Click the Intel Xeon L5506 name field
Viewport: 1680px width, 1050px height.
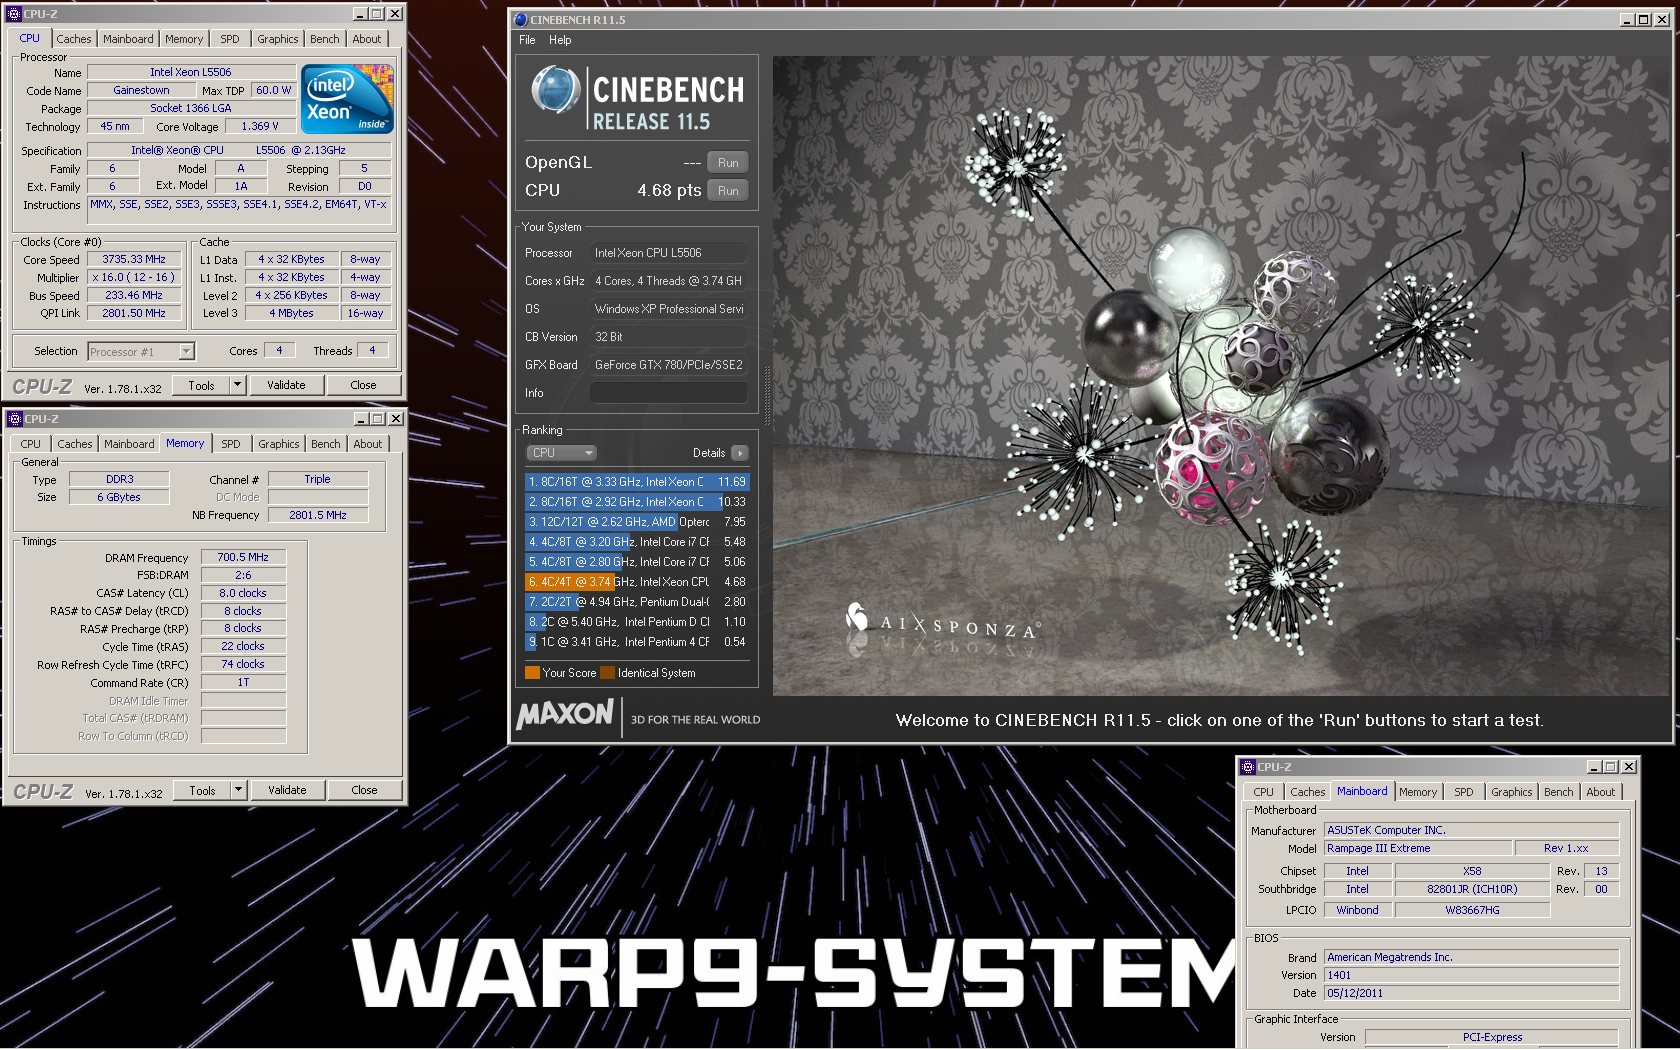pos(191,72)
